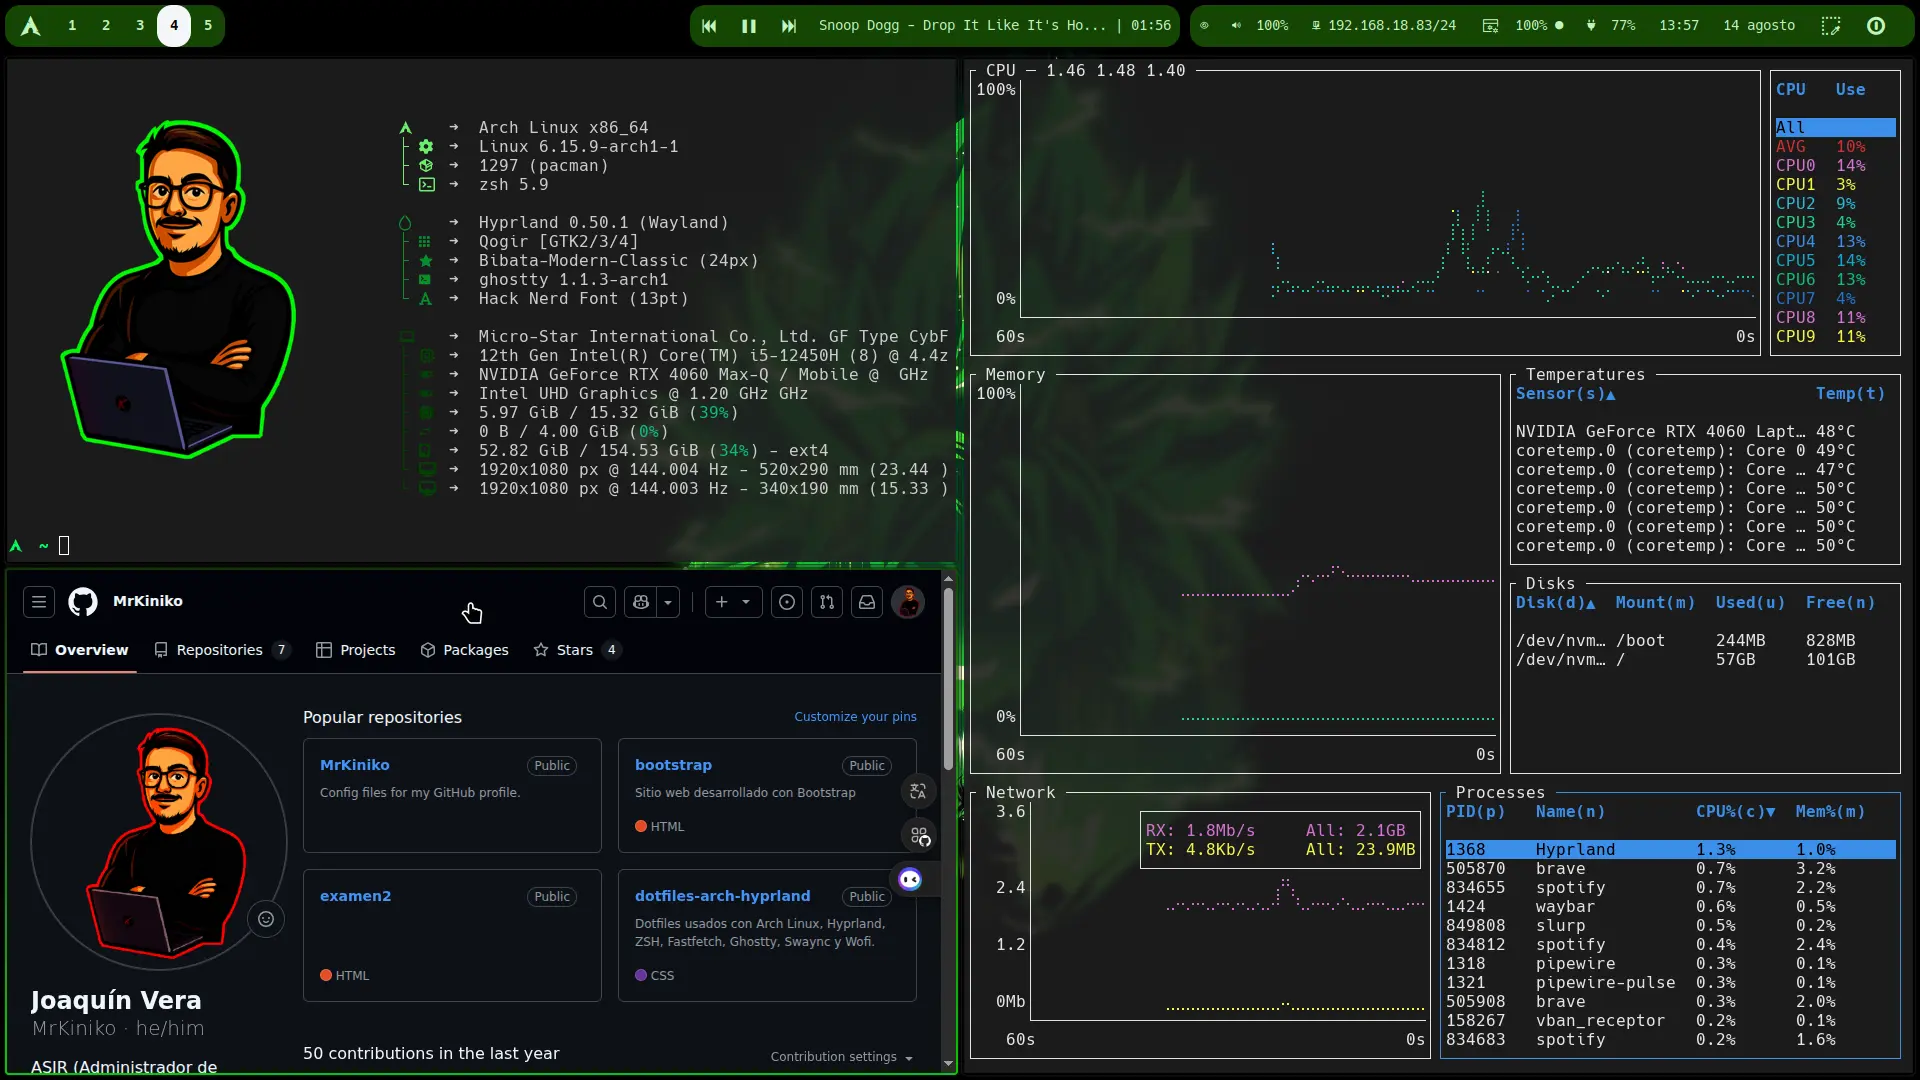This screenshot has height=1080, width=1920.
Task: Go back to previous track
Action: 709,26
